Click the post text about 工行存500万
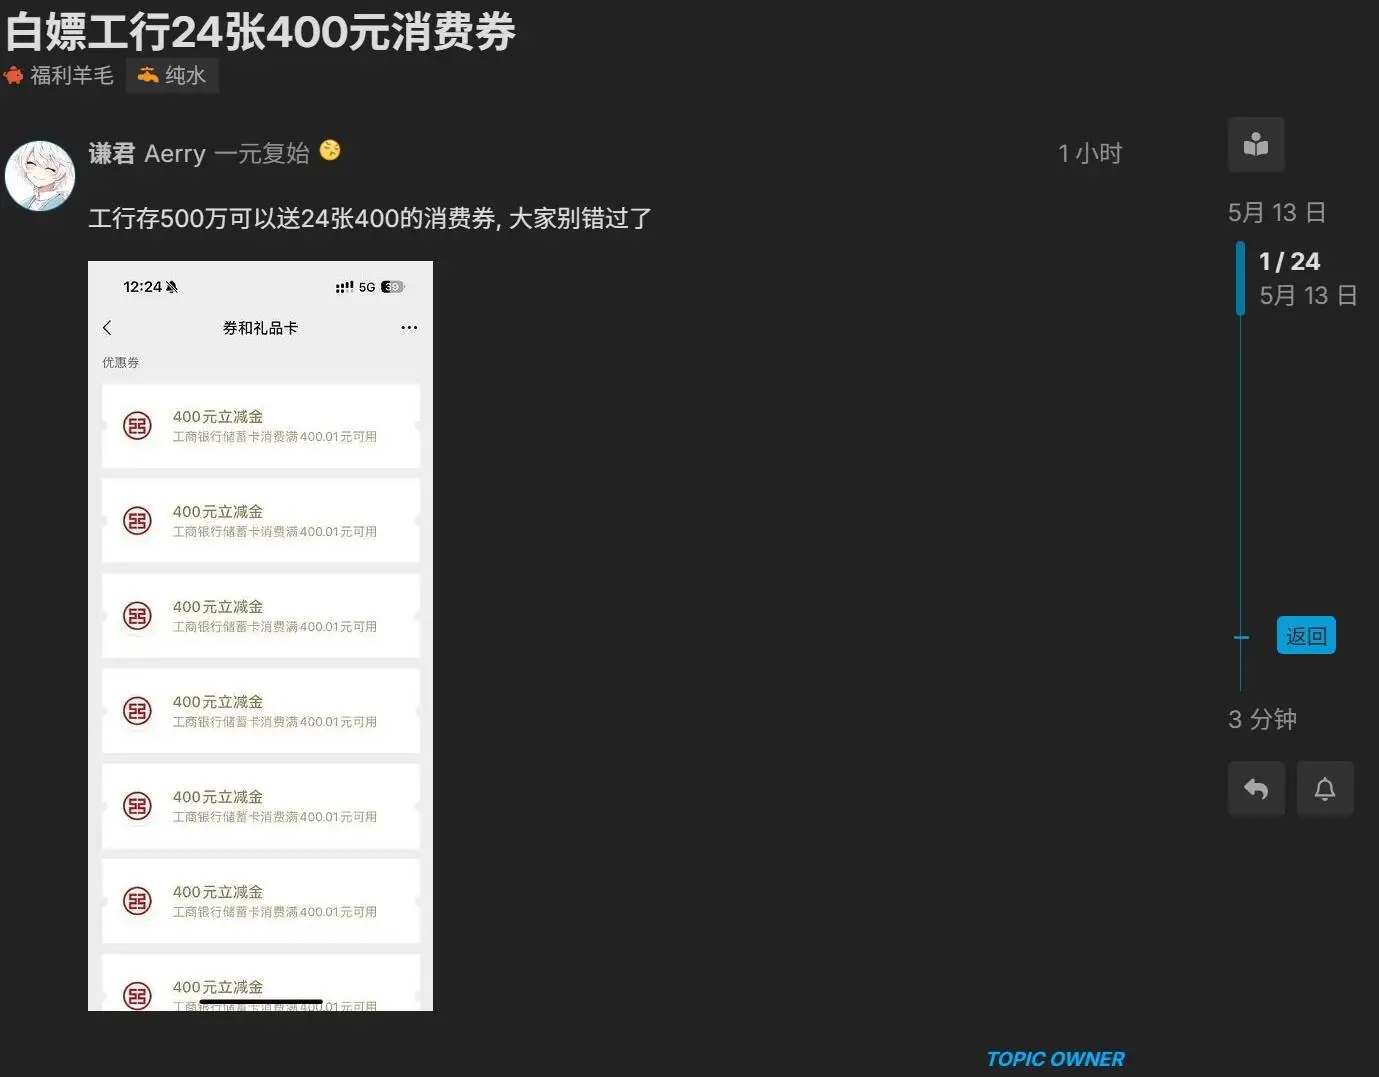The height and width of the screenshot is (1077, 1379). pyautogui.click(x=370, y=218)
